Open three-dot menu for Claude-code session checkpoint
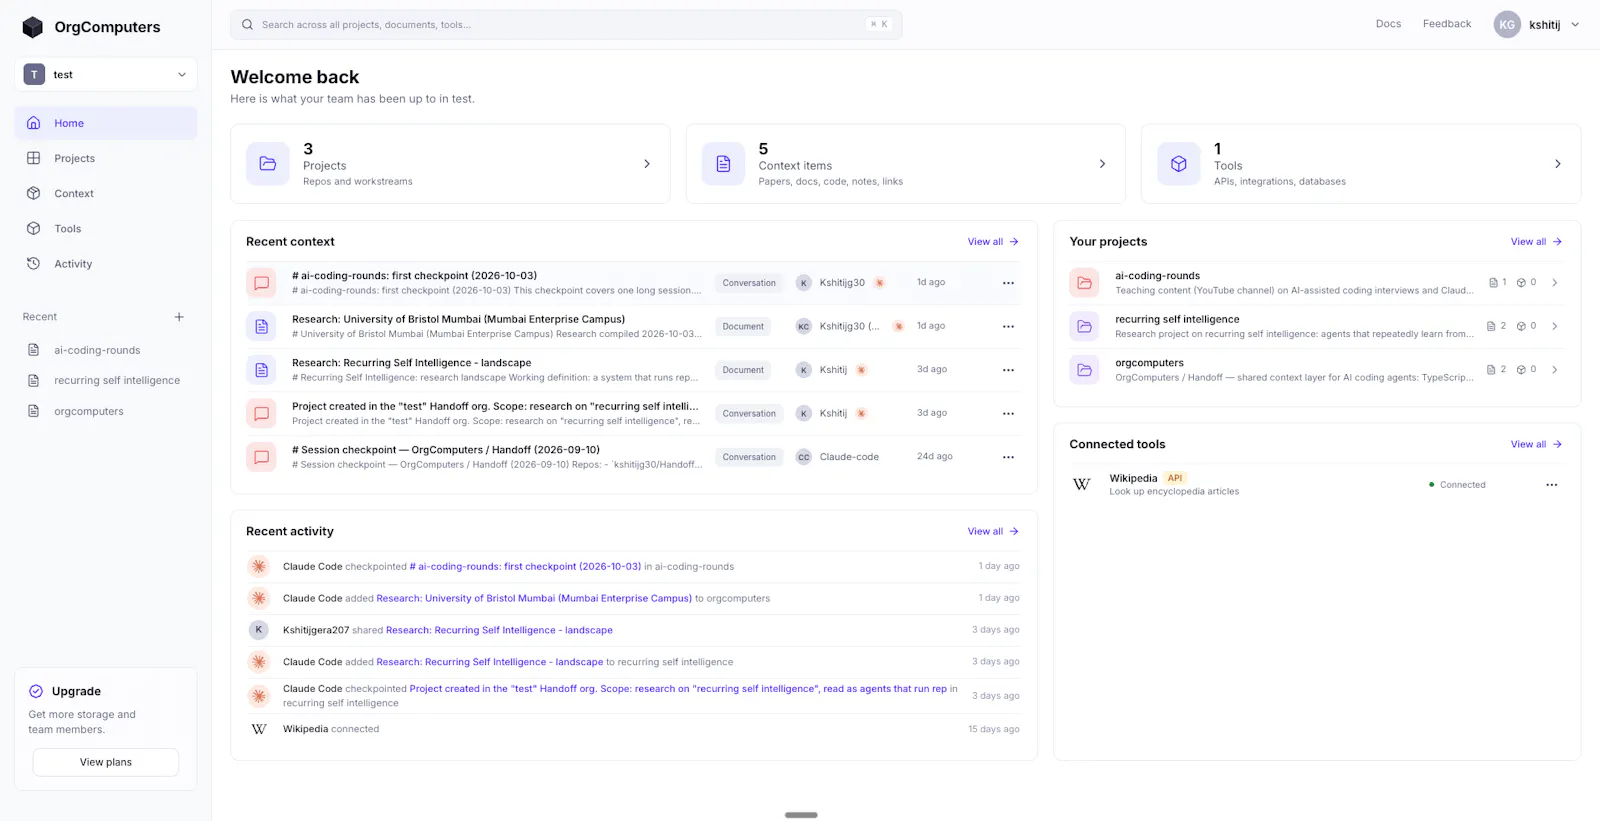 1008,457
